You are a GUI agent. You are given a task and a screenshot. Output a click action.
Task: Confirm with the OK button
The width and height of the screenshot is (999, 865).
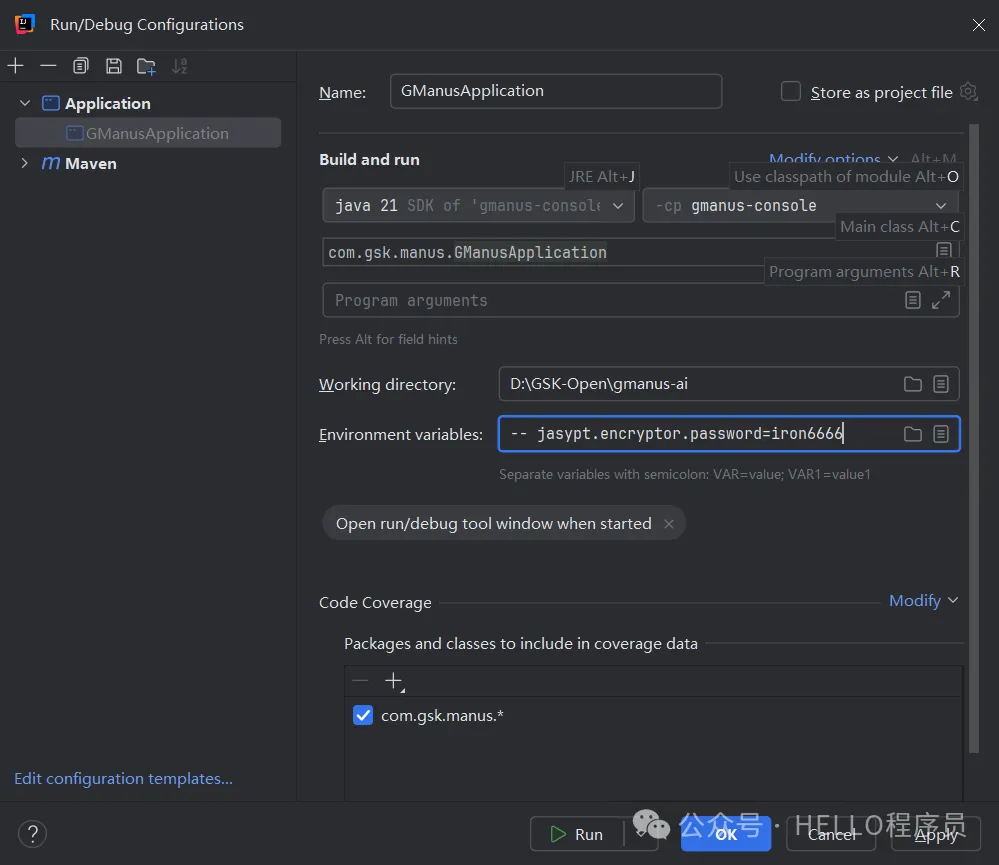(x=726, y=834)
